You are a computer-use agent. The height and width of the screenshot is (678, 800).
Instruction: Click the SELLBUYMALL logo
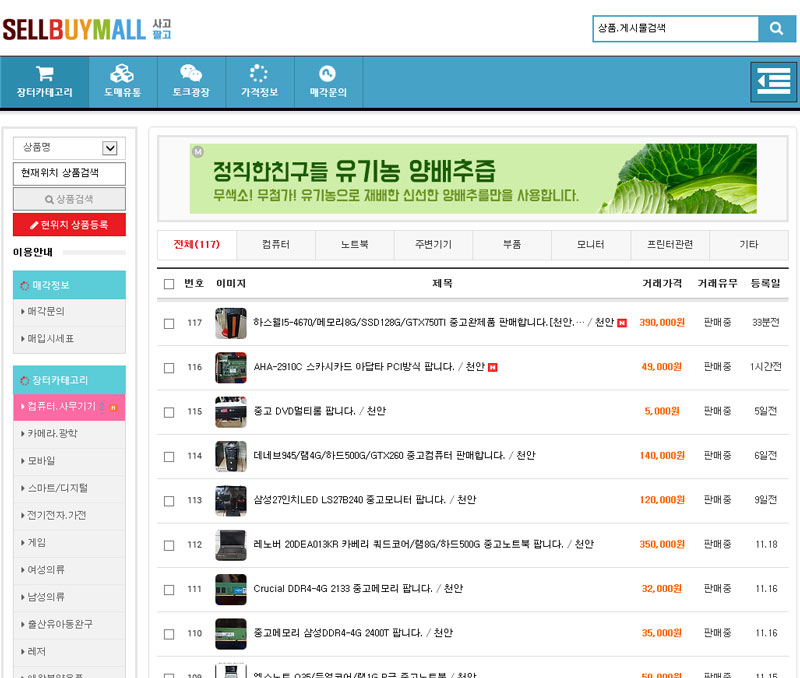coord(75,29)
